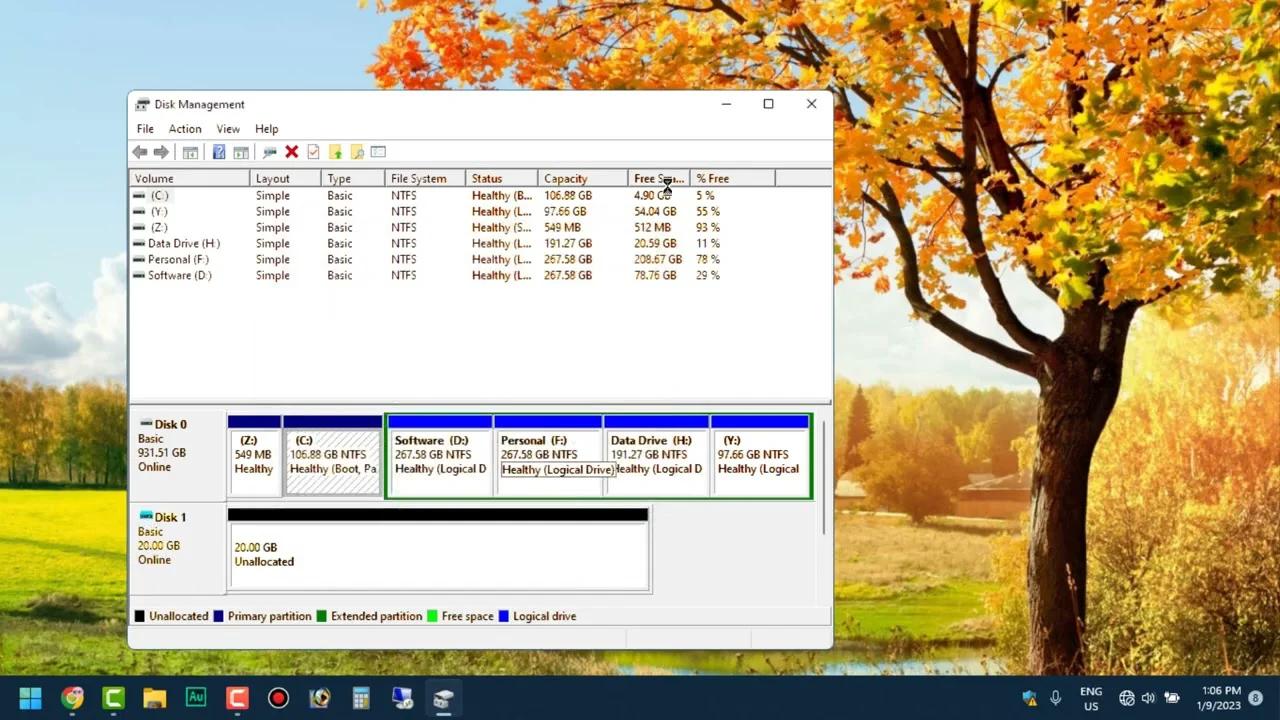Toggle the console tree pane icon
The height and width of the screenshot is (720, 1280).
click(x=190, y=151)
